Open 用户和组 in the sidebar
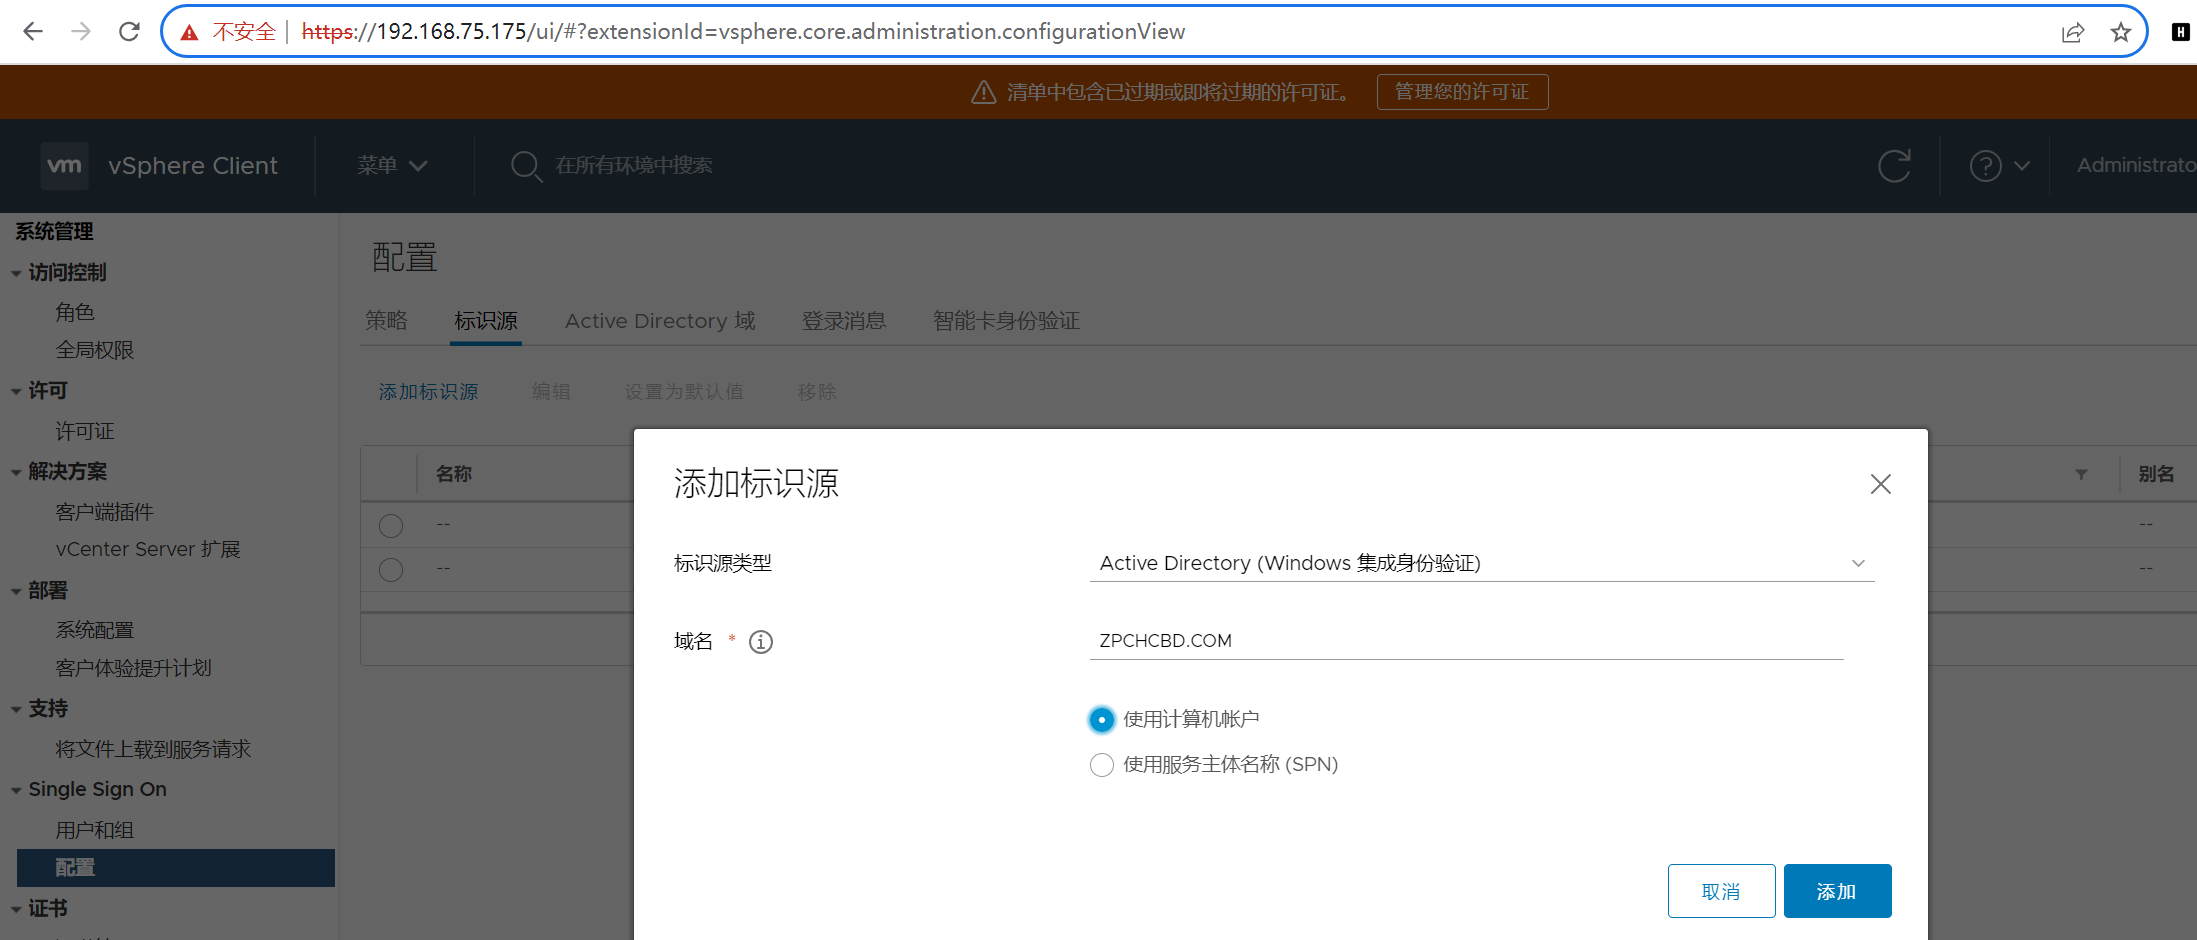 (94, 831)
